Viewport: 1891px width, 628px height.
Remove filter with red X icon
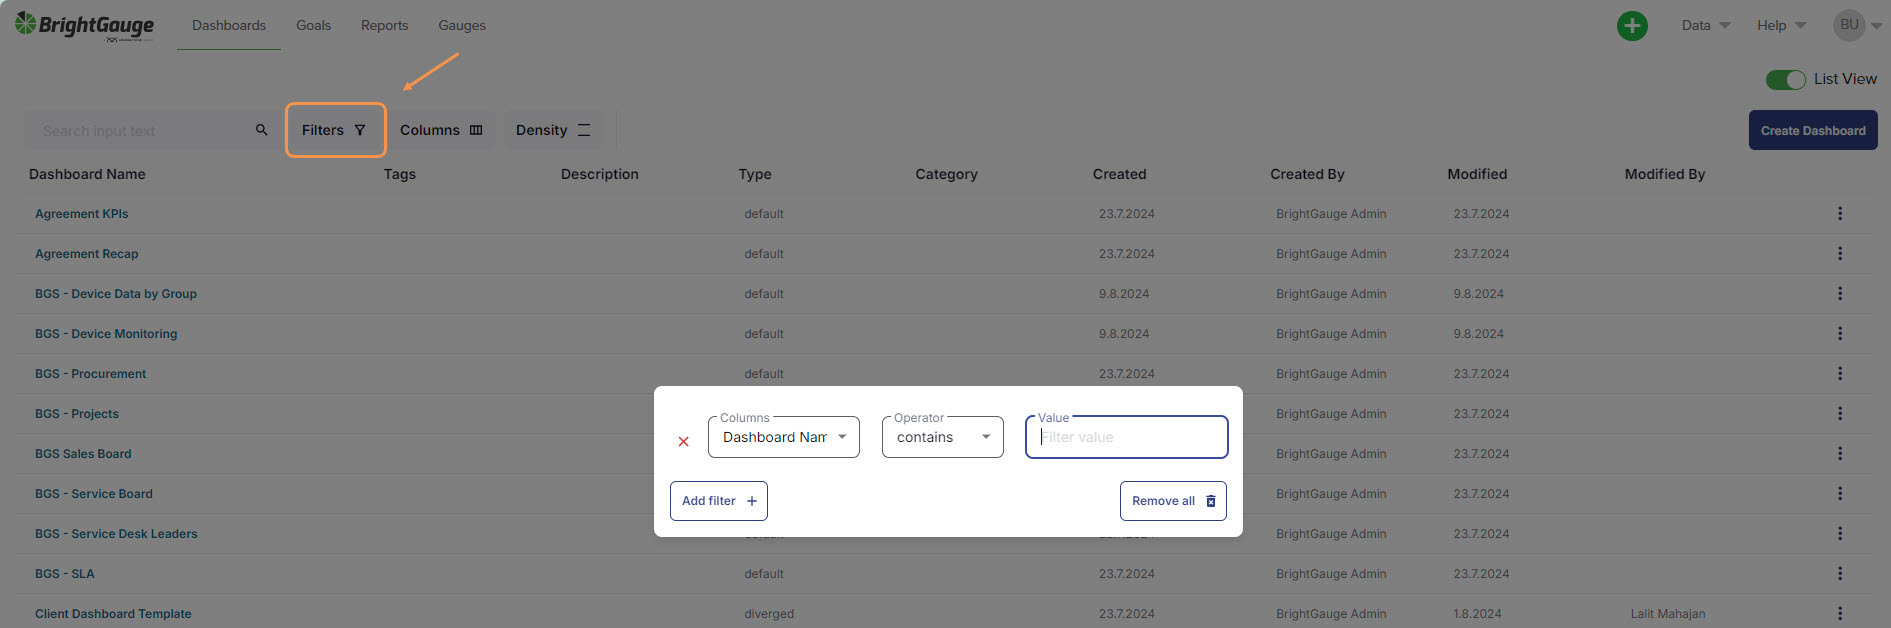coord(684,441)
